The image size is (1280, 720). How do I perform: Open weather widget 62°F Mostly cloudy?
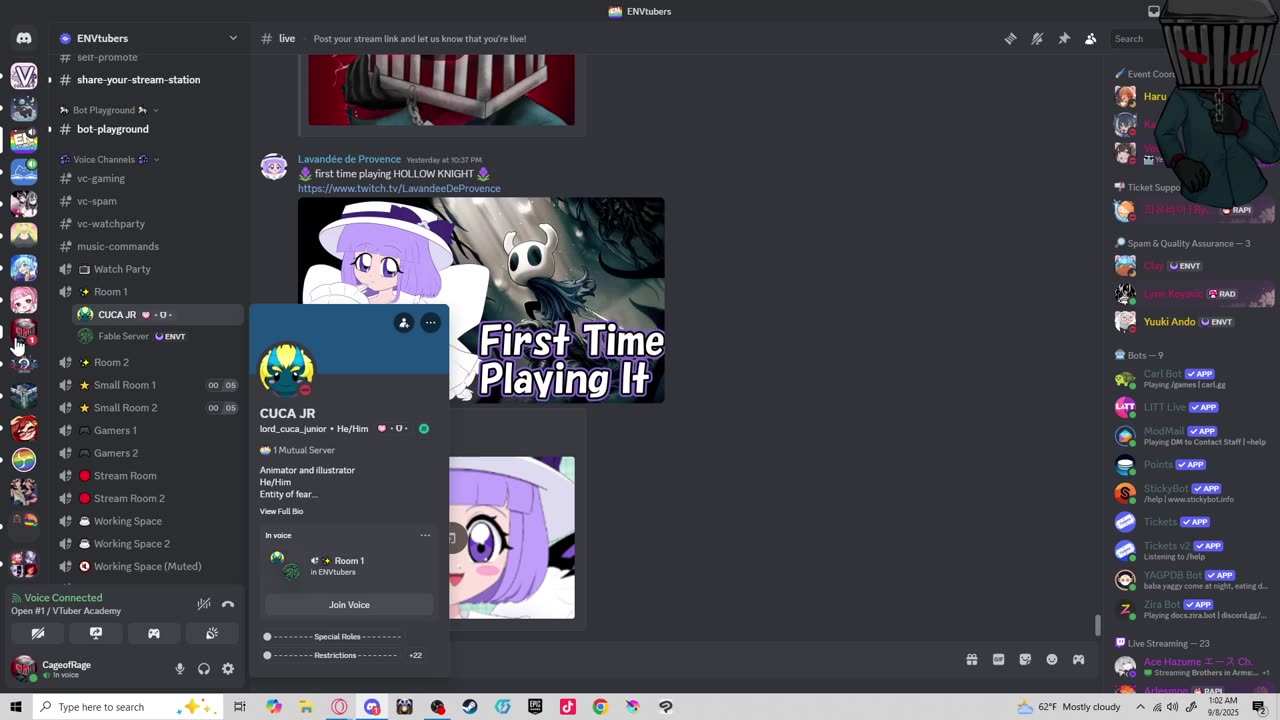click(1068, 707)
